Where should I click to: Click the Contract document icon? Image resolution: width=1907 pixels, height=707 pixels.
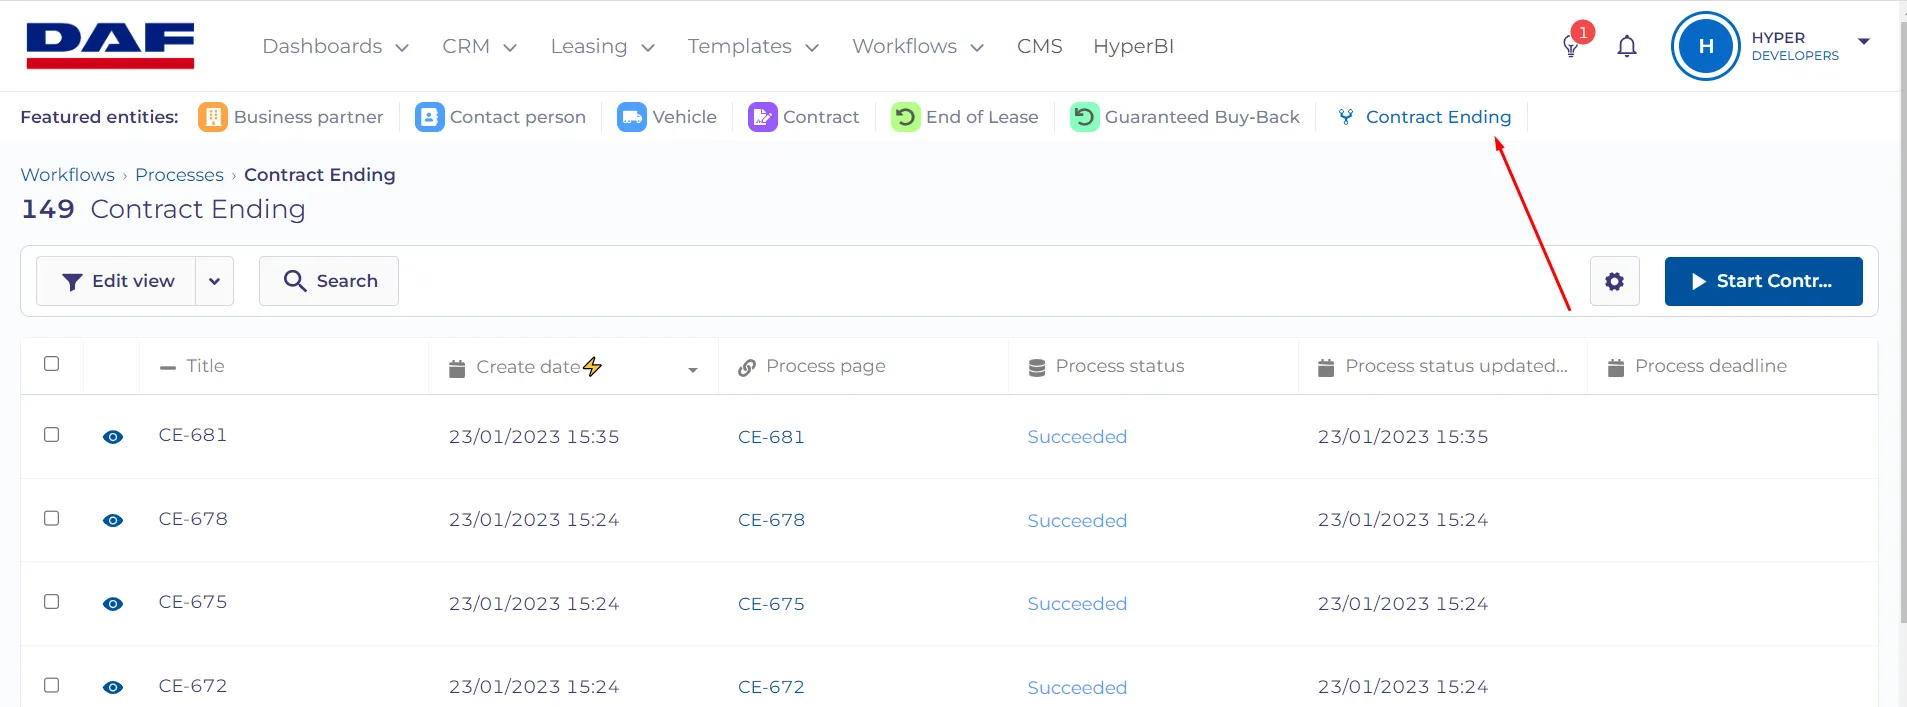[762, 117]
